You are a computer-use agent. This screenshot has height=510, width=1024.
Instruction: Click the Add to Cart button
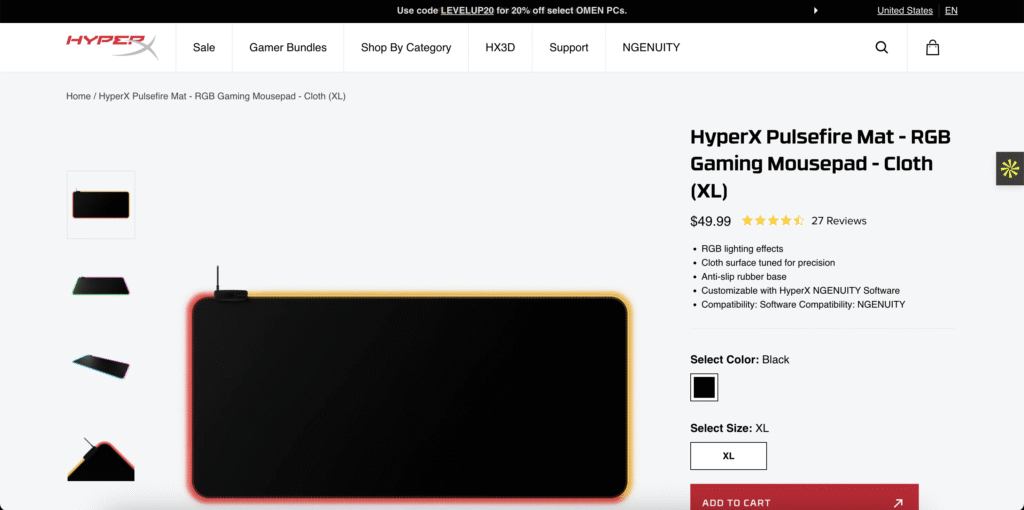(805, 497)
